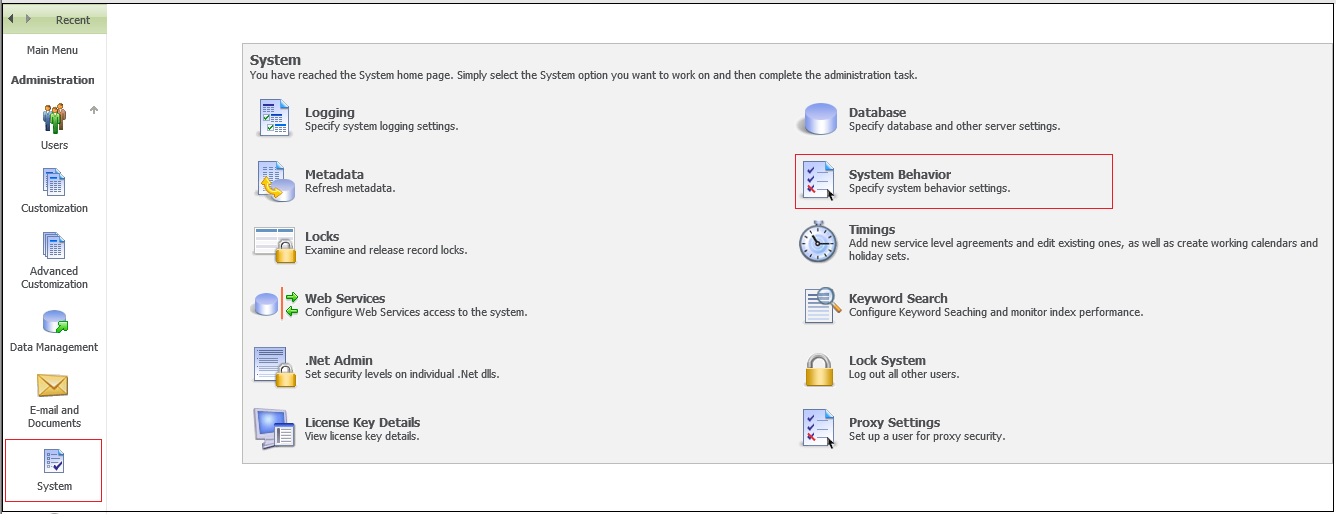
Task: Click the Lock System padlock icon
Action: (819, 368)
